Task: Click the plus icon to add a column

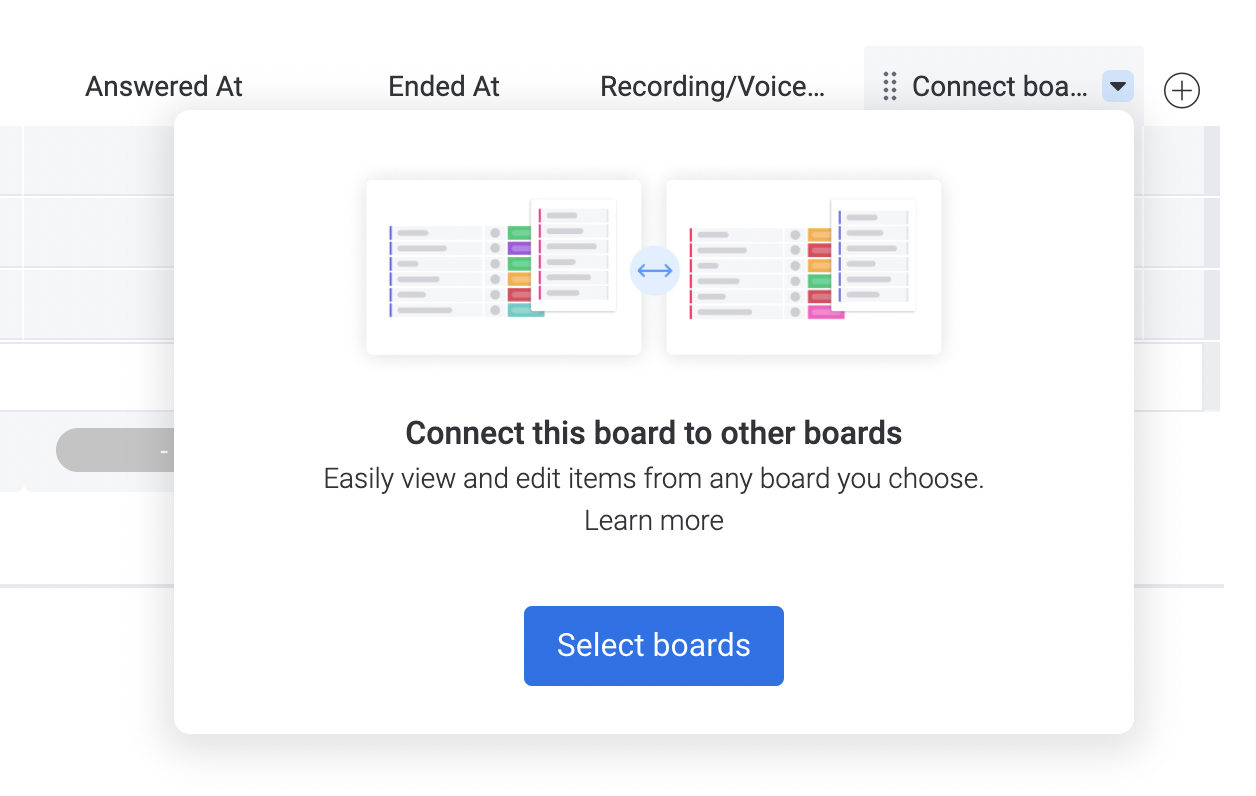Action: pyautogui.click(x=1182, y=91)
